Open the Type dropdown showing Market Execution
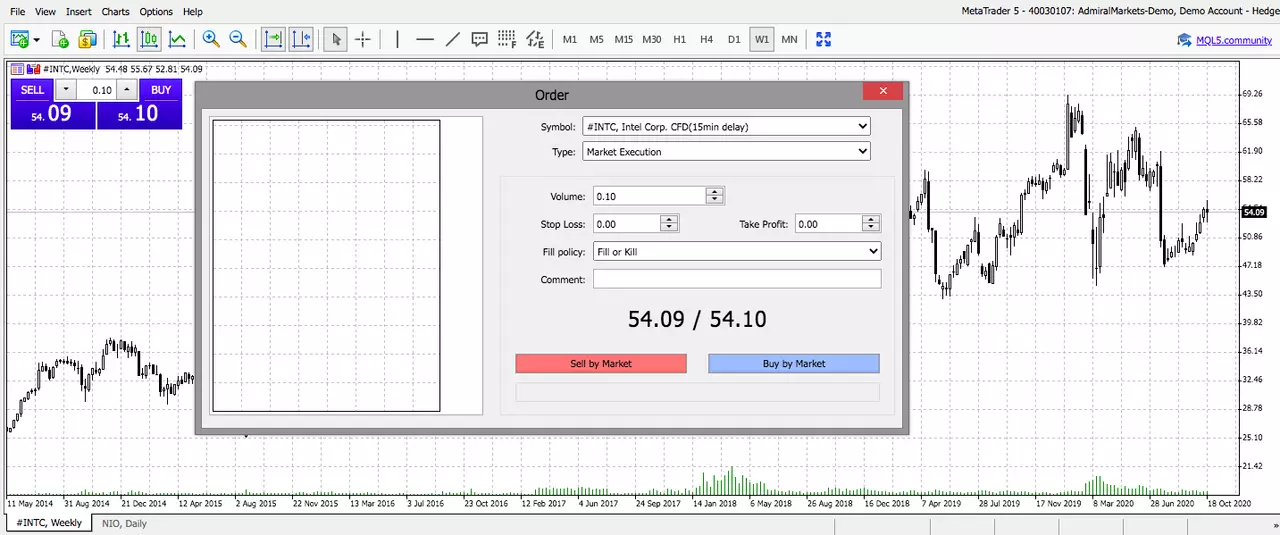Viewport: 1280px width, 535px height. 726,152
